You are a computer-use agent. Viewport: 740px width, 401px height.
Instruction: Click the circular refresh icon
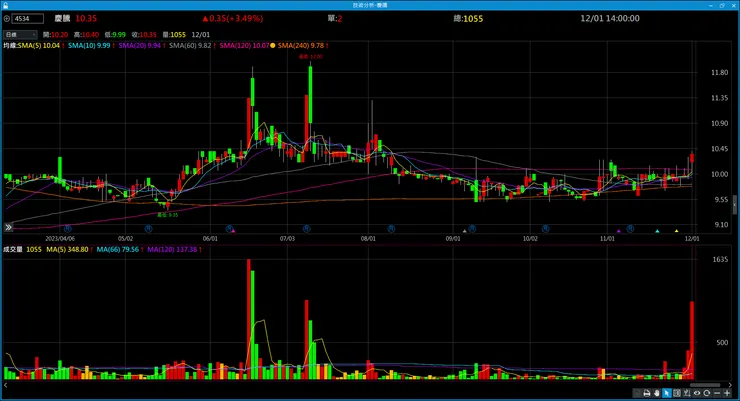point(706,393)
